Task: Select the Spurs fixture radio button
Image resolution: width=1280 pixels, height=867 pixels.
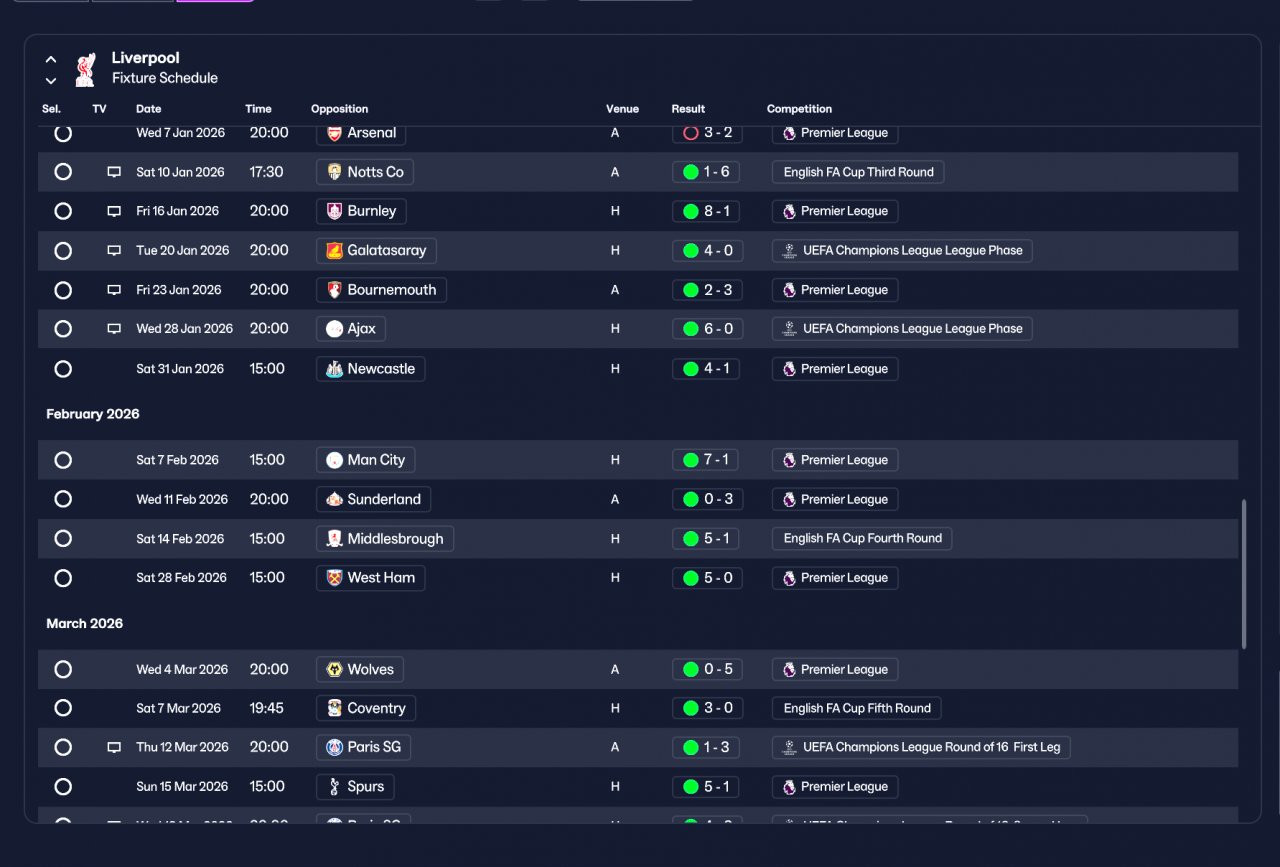Action: [x=63, y=787]
